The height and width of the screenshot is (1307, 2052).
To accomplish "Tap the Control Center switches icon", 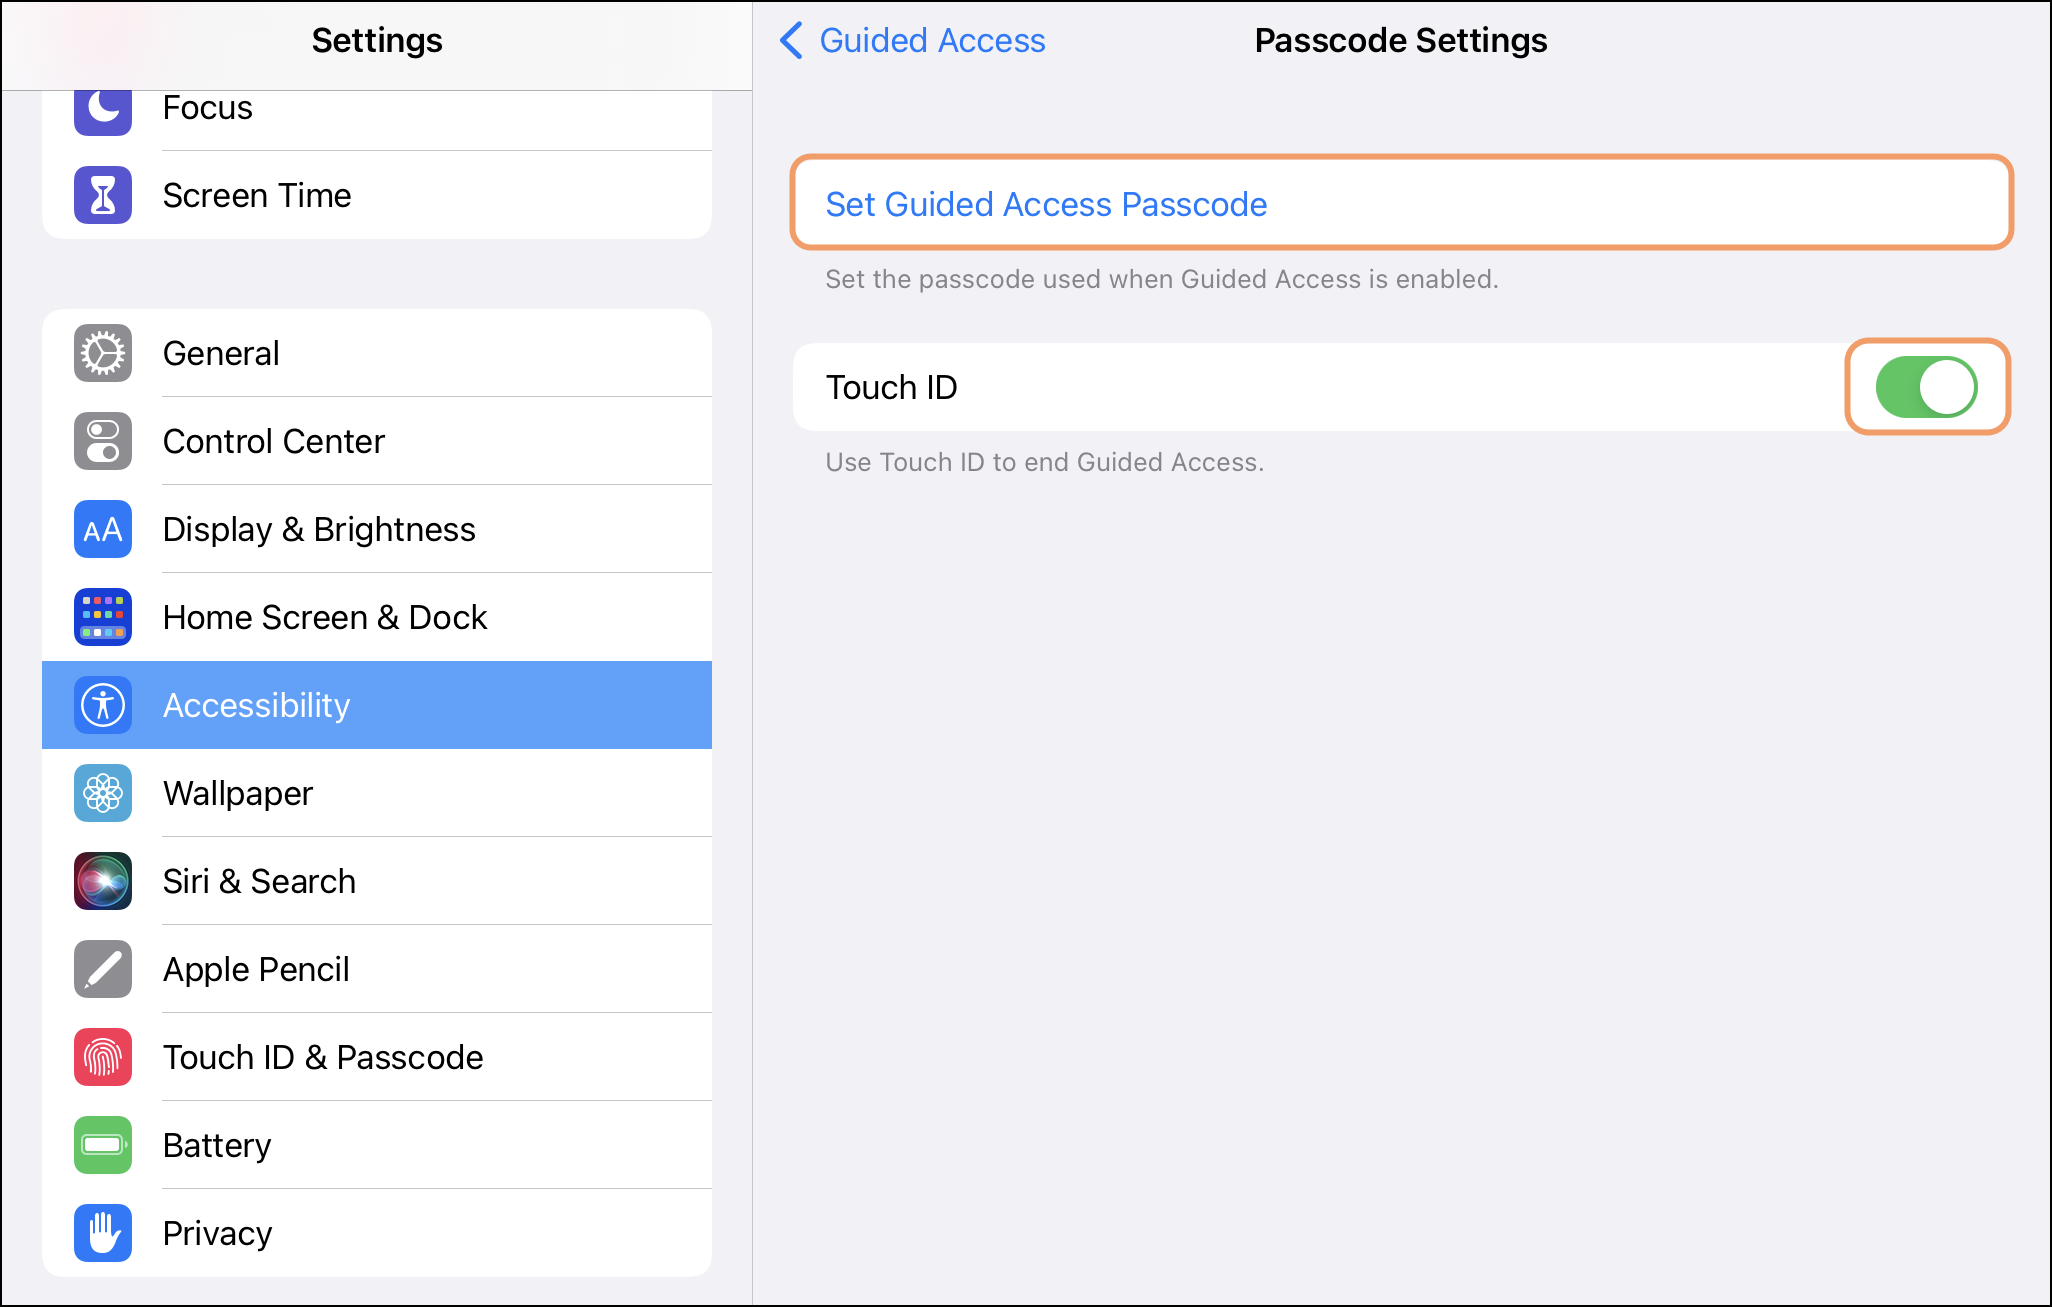I will tap(103, 441).
